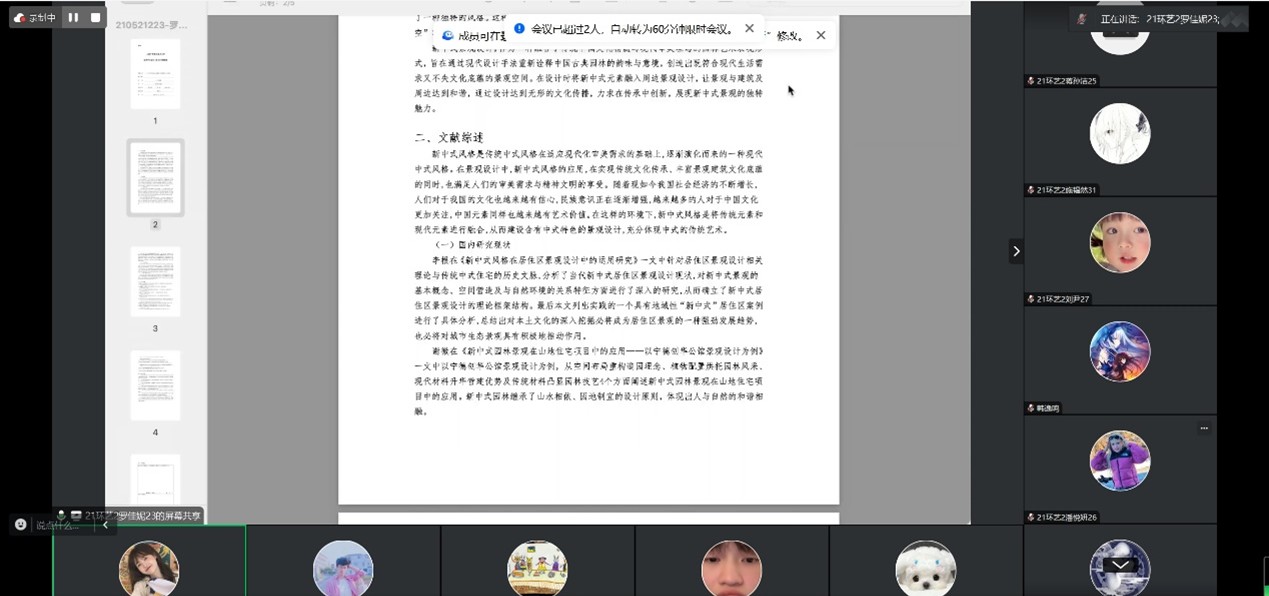
Task: Select page 1 thumbnail in sidebar
Action: pos(155,74)
